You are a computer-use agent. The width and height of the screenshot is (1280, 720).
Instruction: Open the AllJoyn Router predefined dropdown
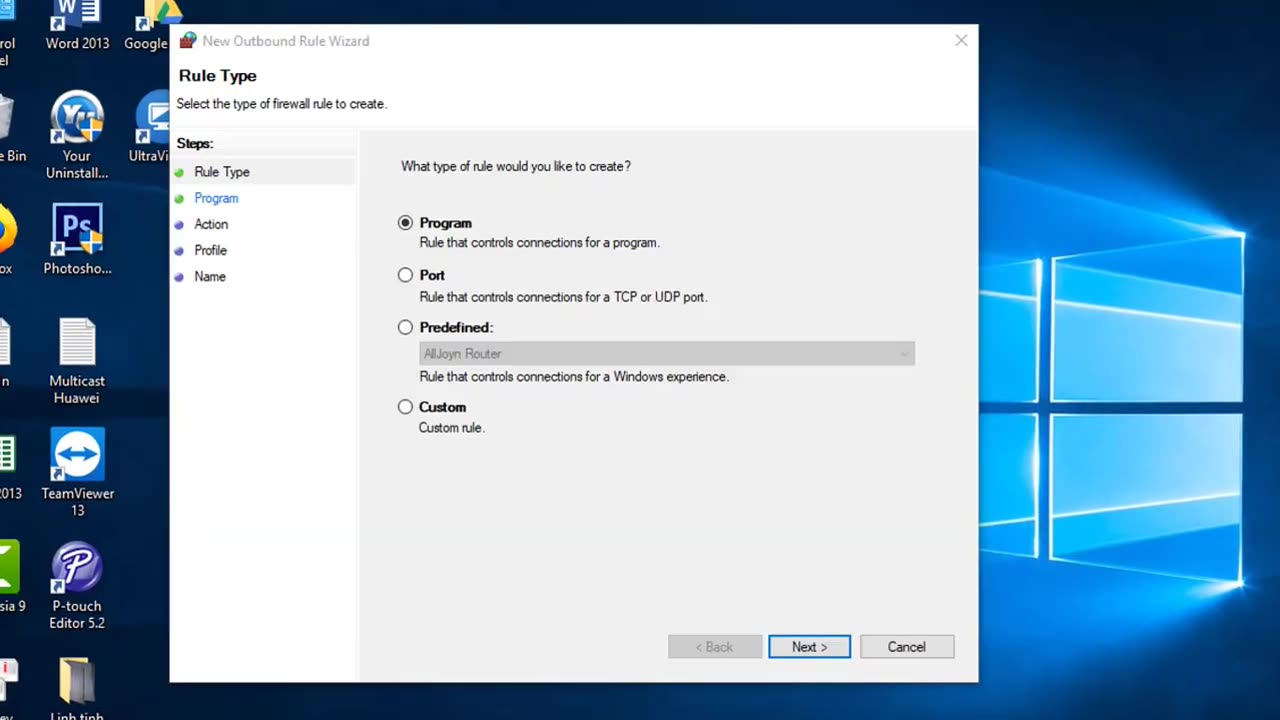(667, 354)
